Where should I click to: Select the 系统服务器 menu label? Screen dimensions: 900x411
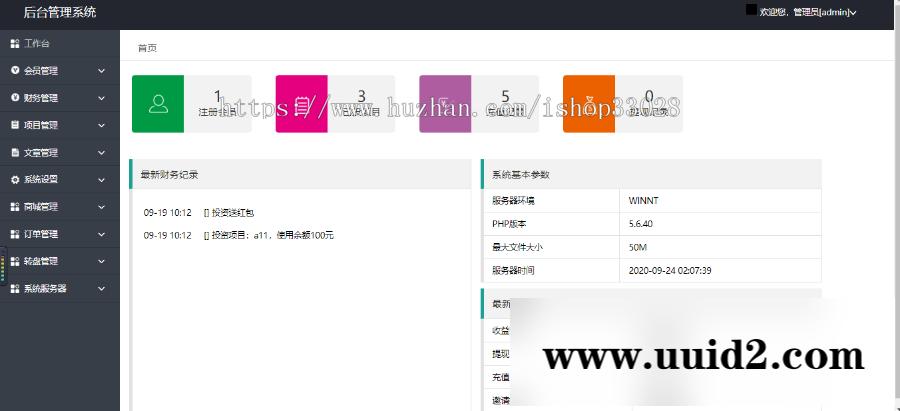point(45,289)
